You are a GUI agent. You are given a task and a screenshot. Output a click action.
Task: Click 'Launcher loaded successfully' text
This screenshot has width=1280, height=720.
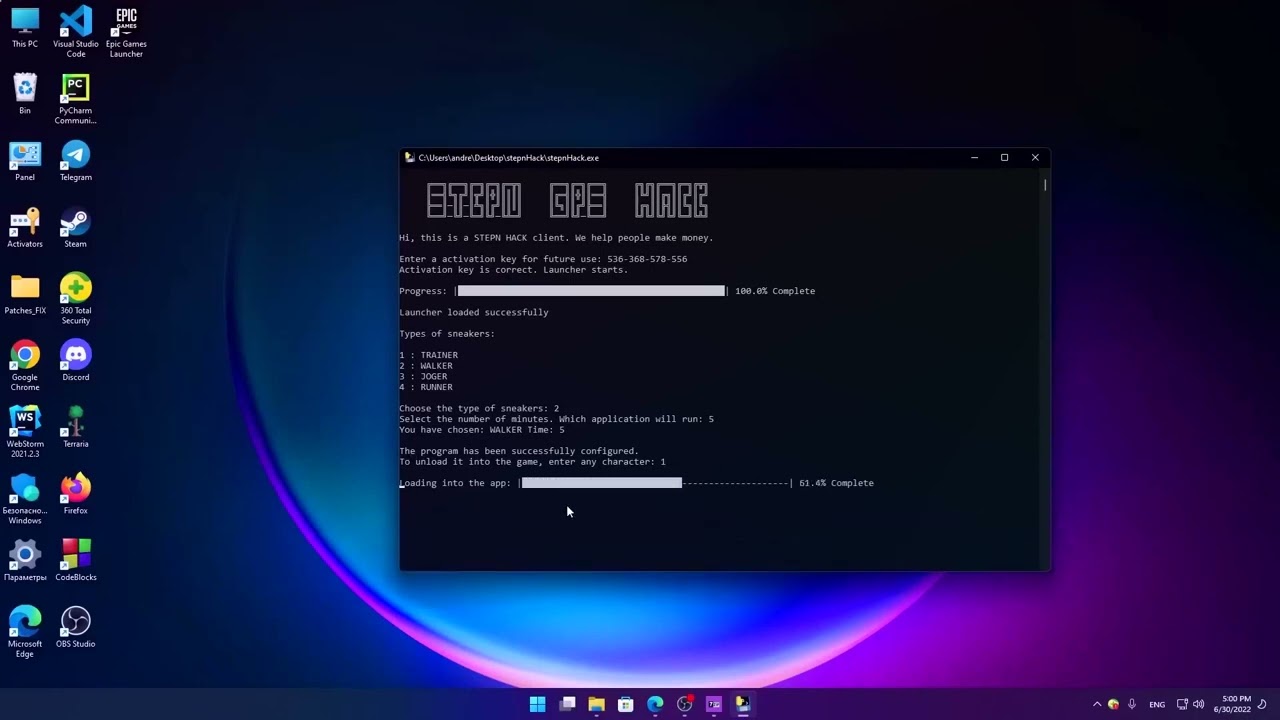474,312
